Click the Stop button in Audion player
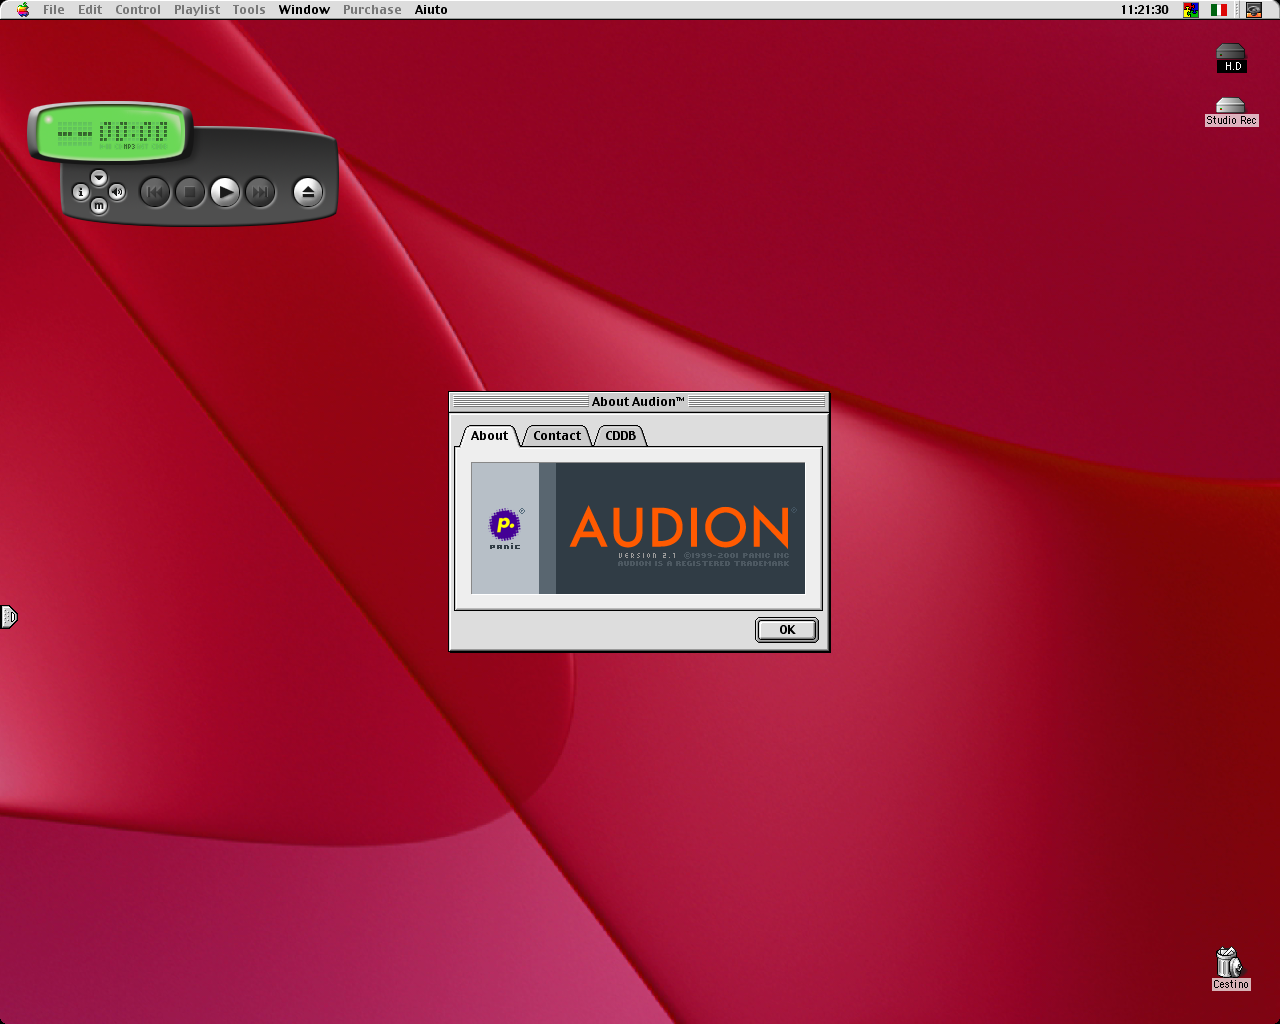 (x=190, y=191)
